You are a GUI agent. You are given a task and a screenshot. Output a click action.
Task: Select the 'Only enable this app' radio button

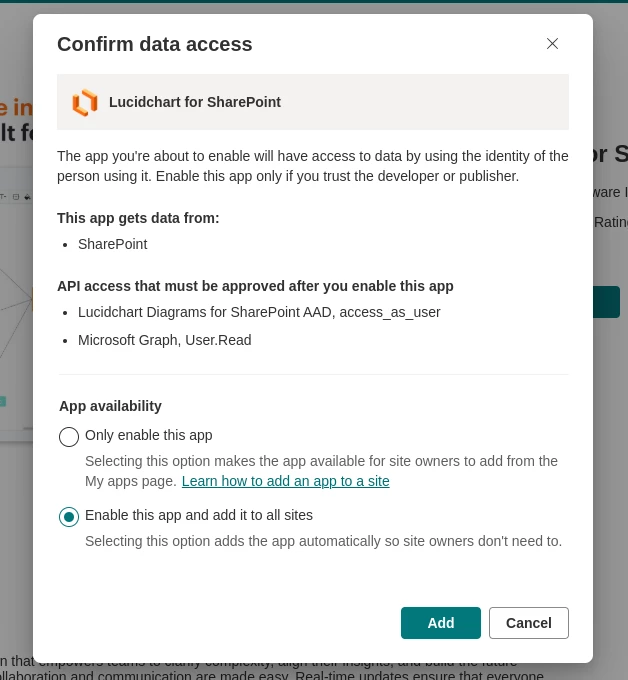69,436
